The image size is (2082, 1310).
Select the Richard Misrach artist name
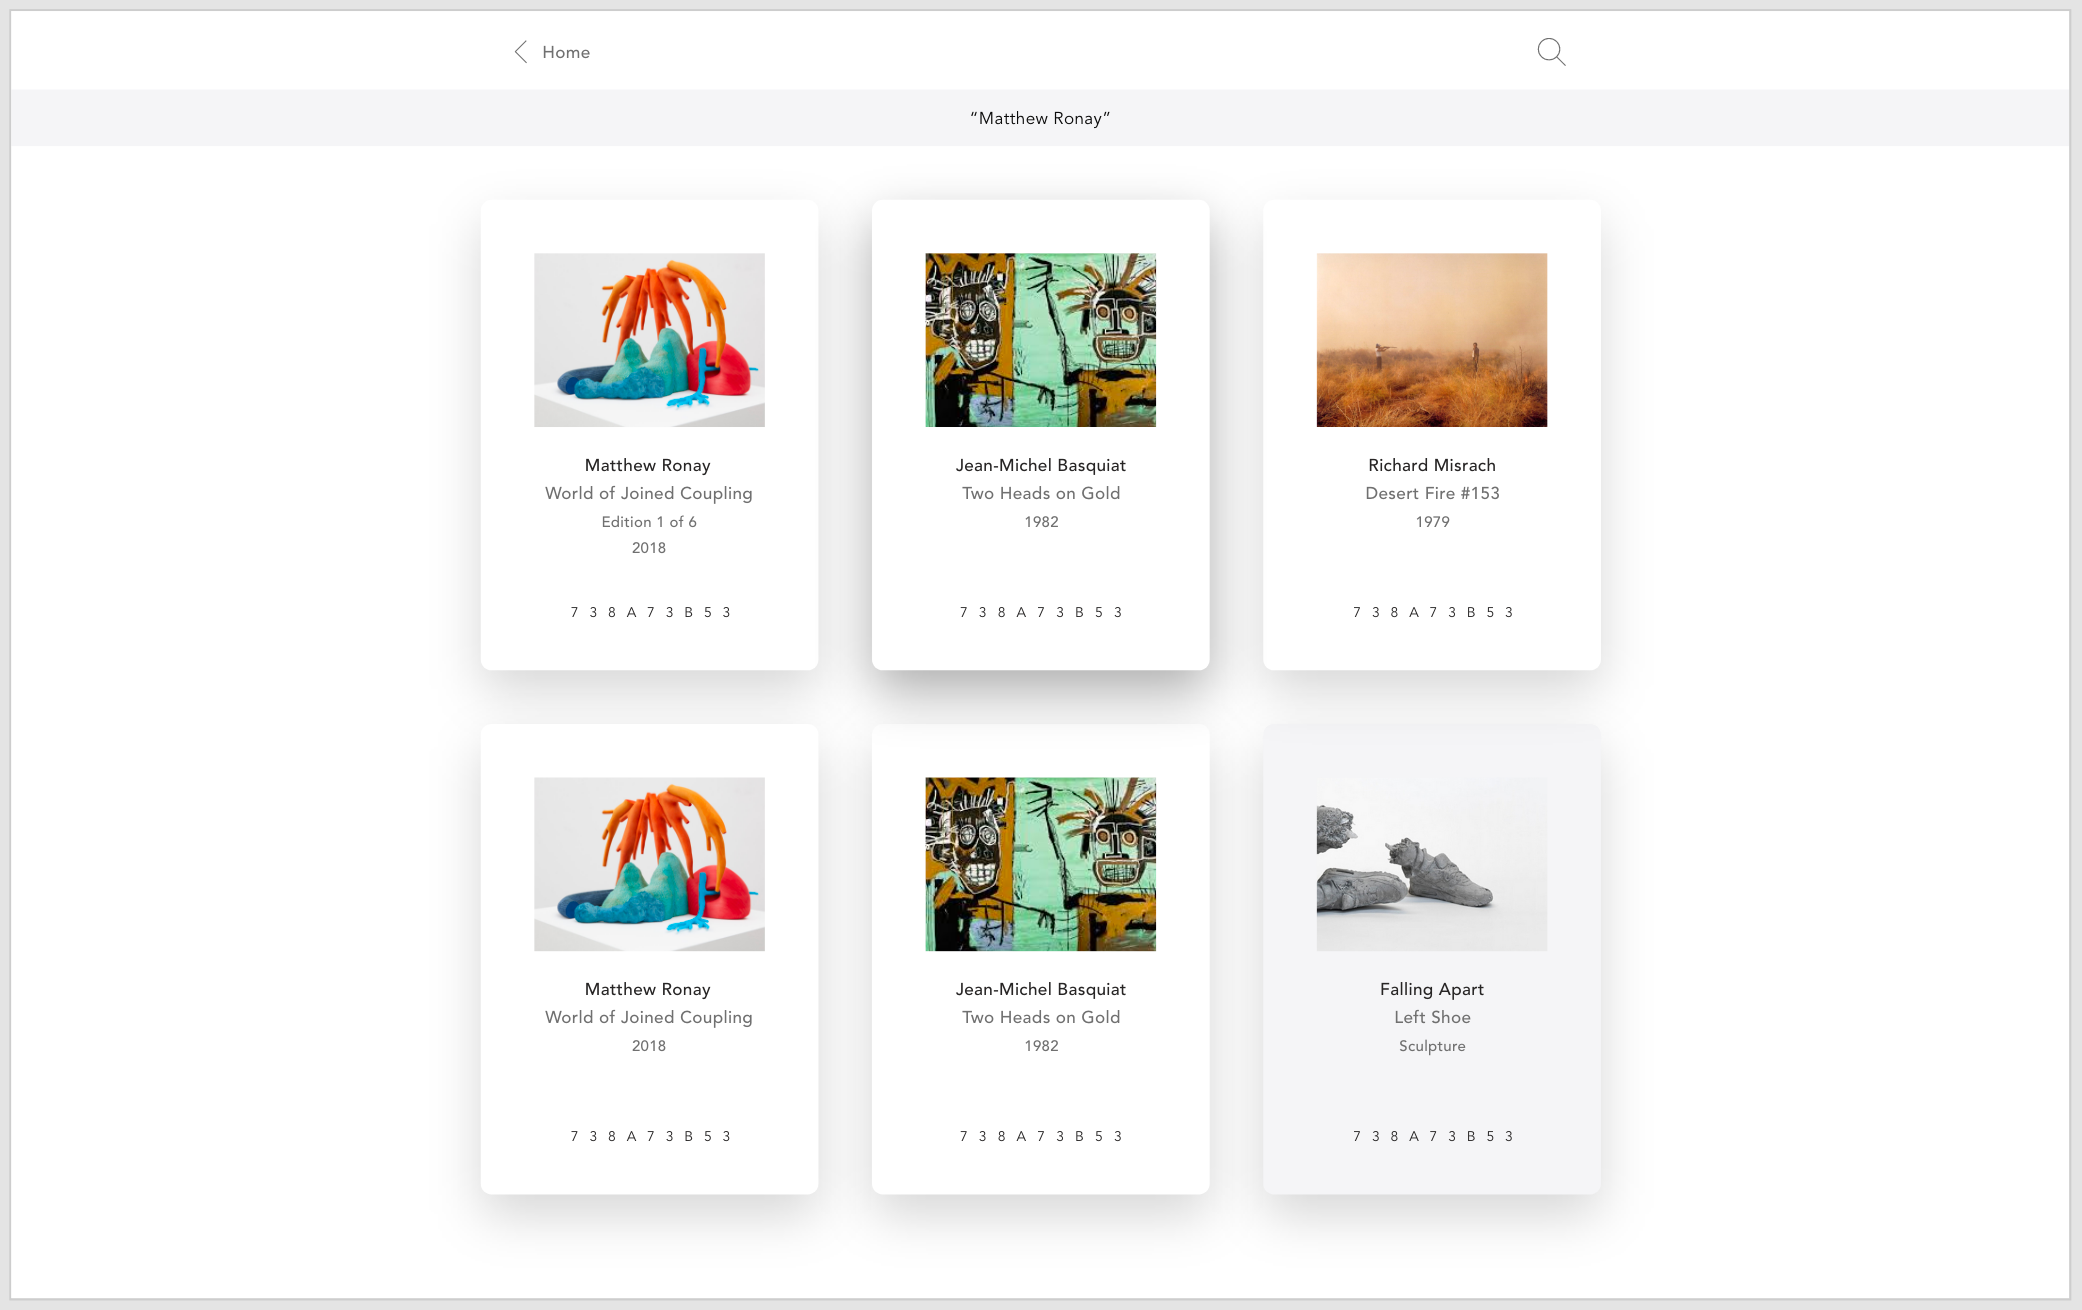1431,465
